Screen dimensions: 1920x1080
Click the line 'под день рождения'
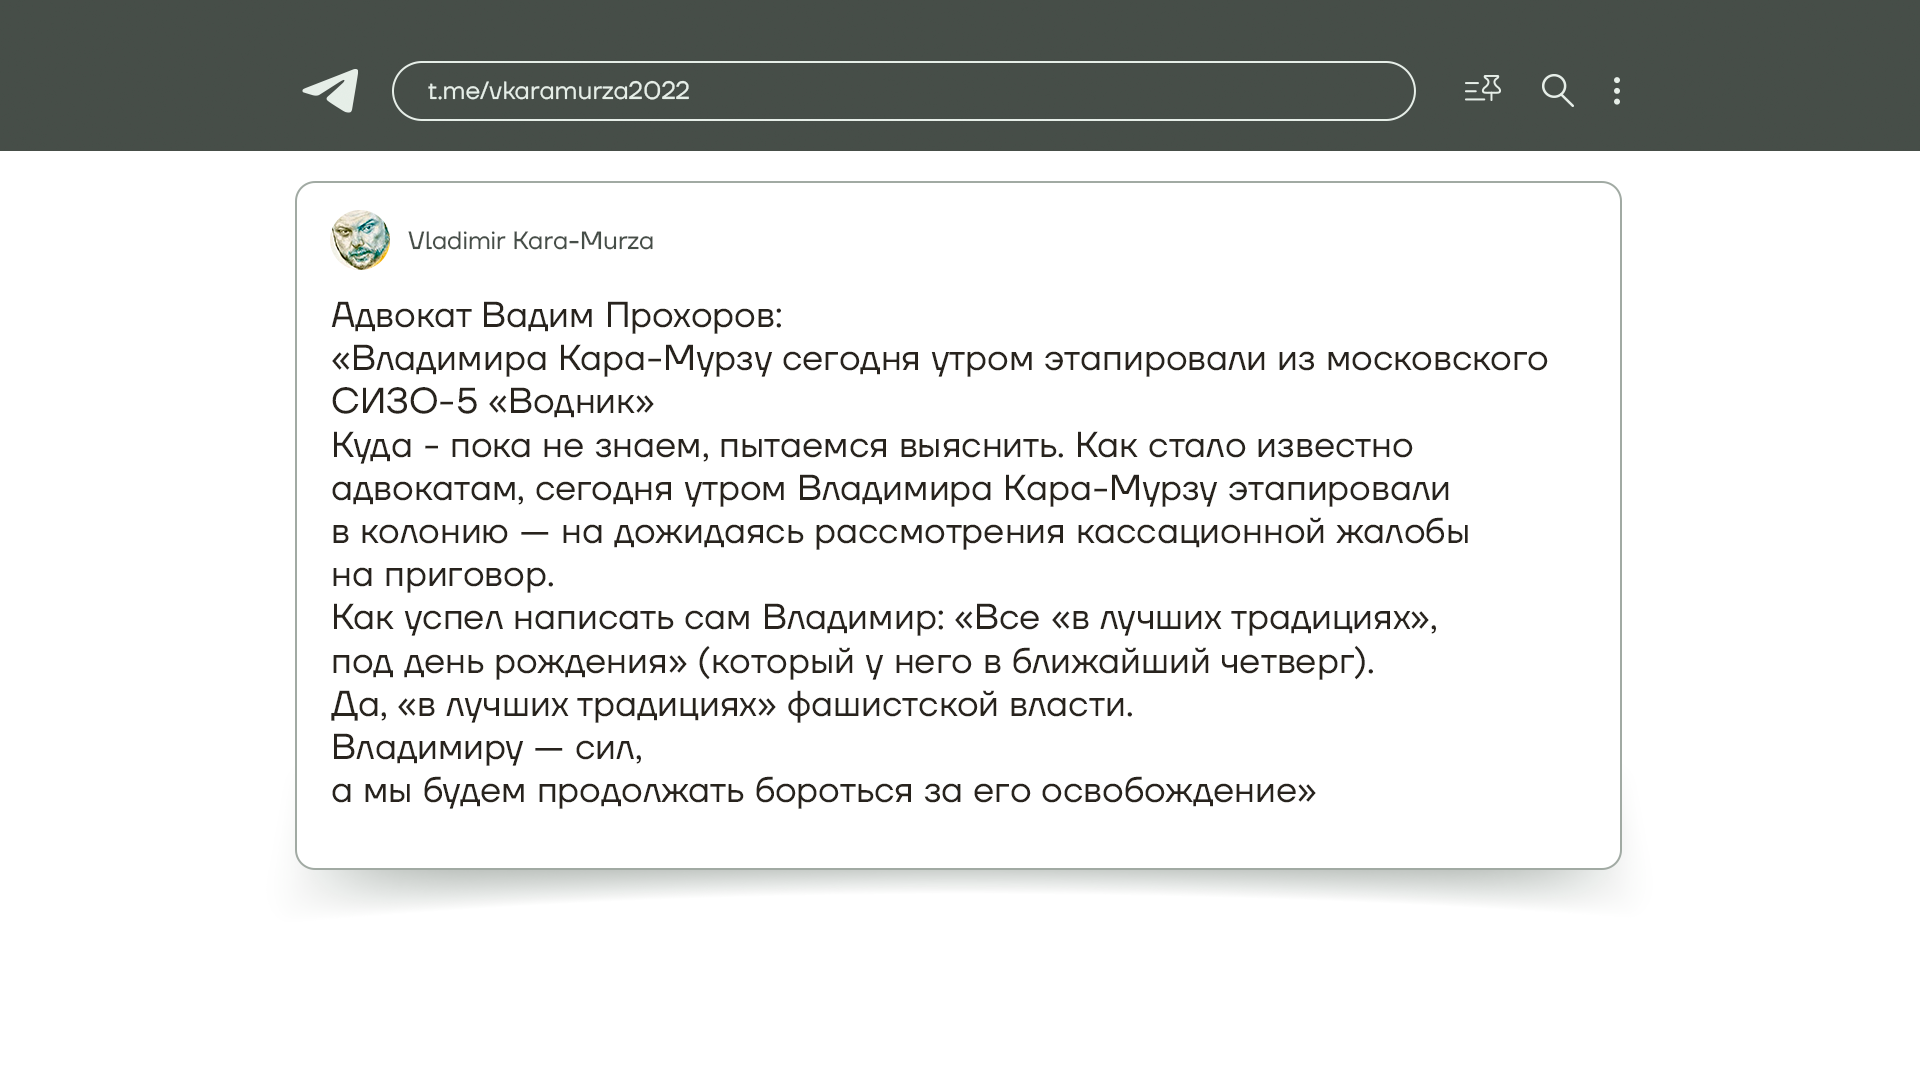point(852,662)
